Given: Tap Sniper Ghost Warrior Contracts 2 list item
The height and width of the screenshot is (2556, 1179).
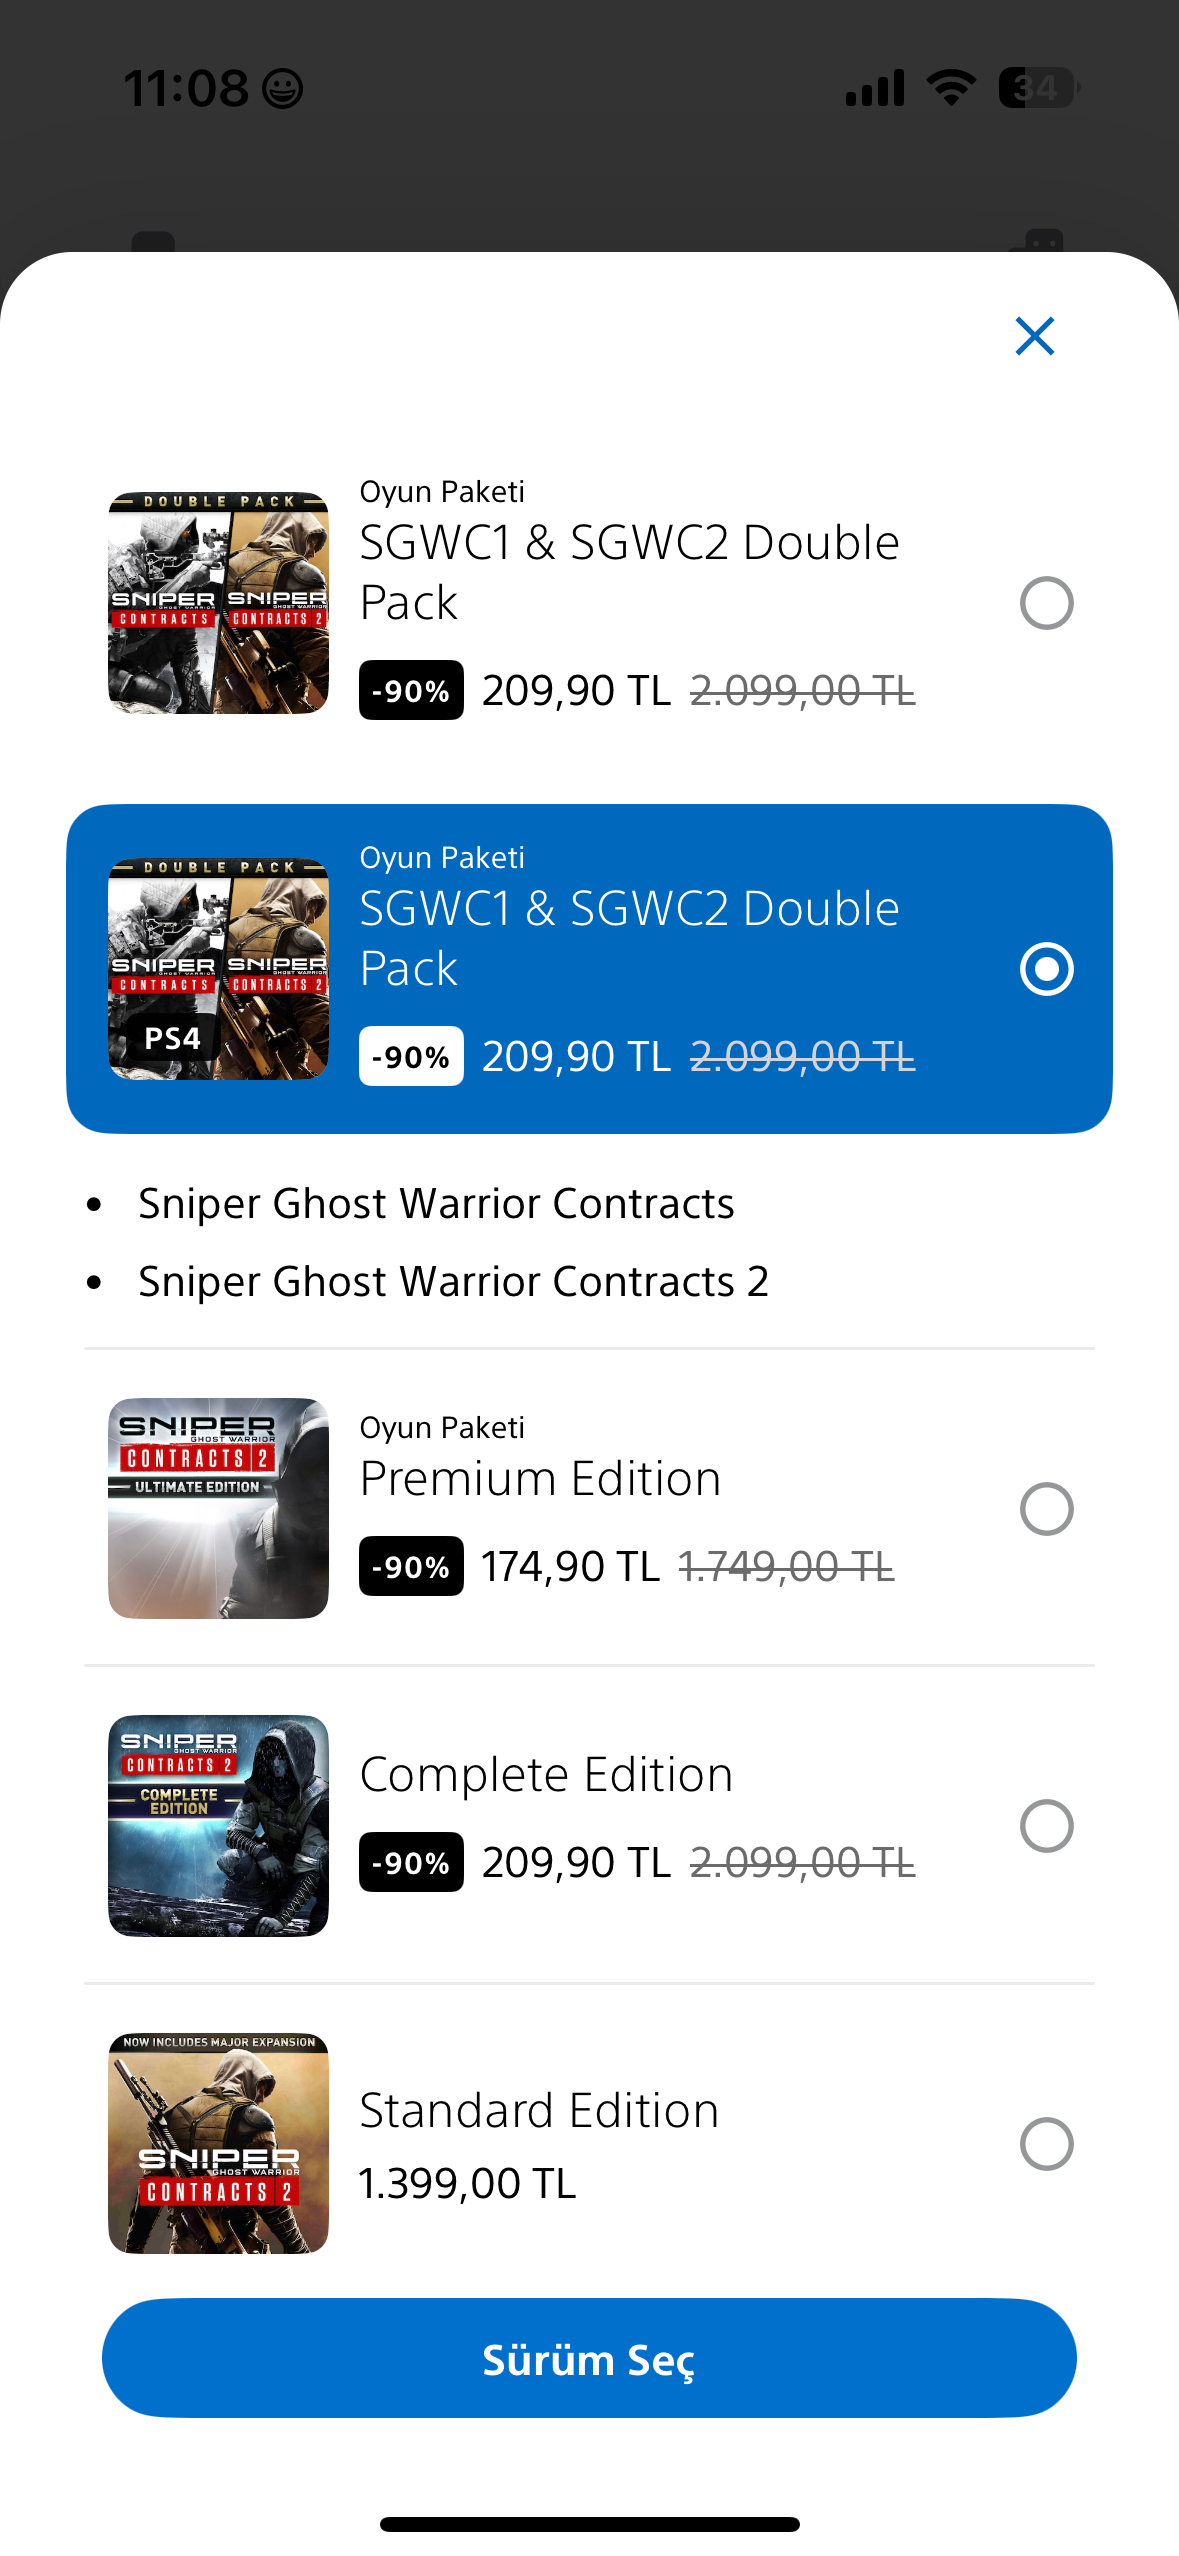Looking at the screenshot, I should (453, 1281).
